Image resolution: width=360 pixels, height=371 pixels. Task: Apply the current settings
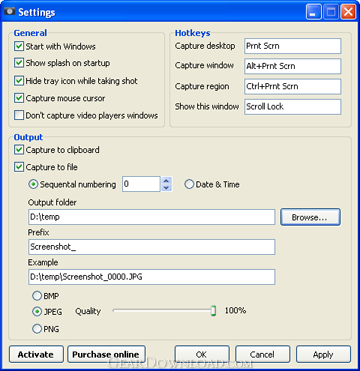[x=323, y=354]
